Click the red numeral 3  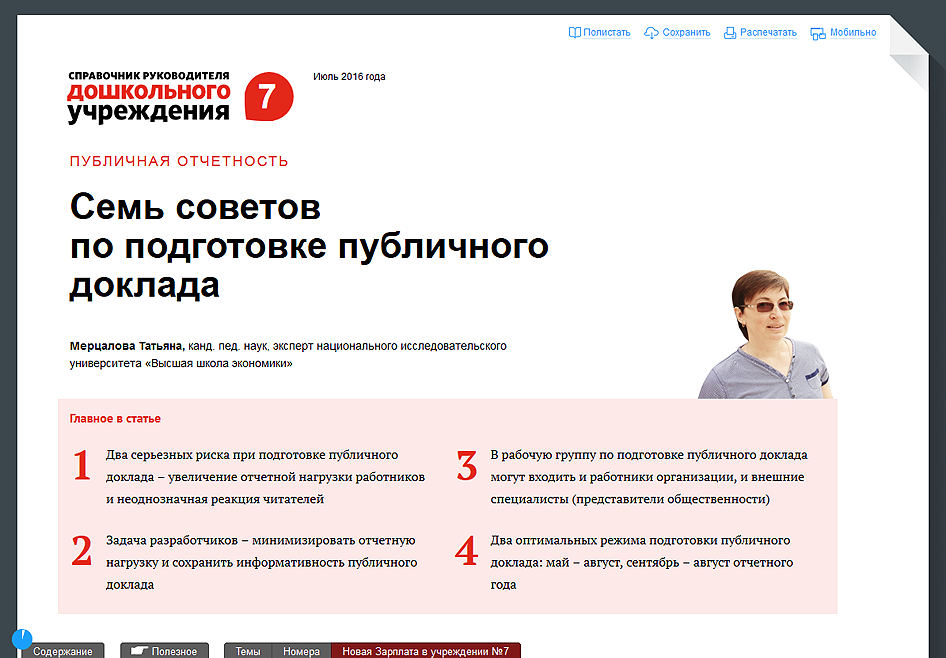[466, 466]
